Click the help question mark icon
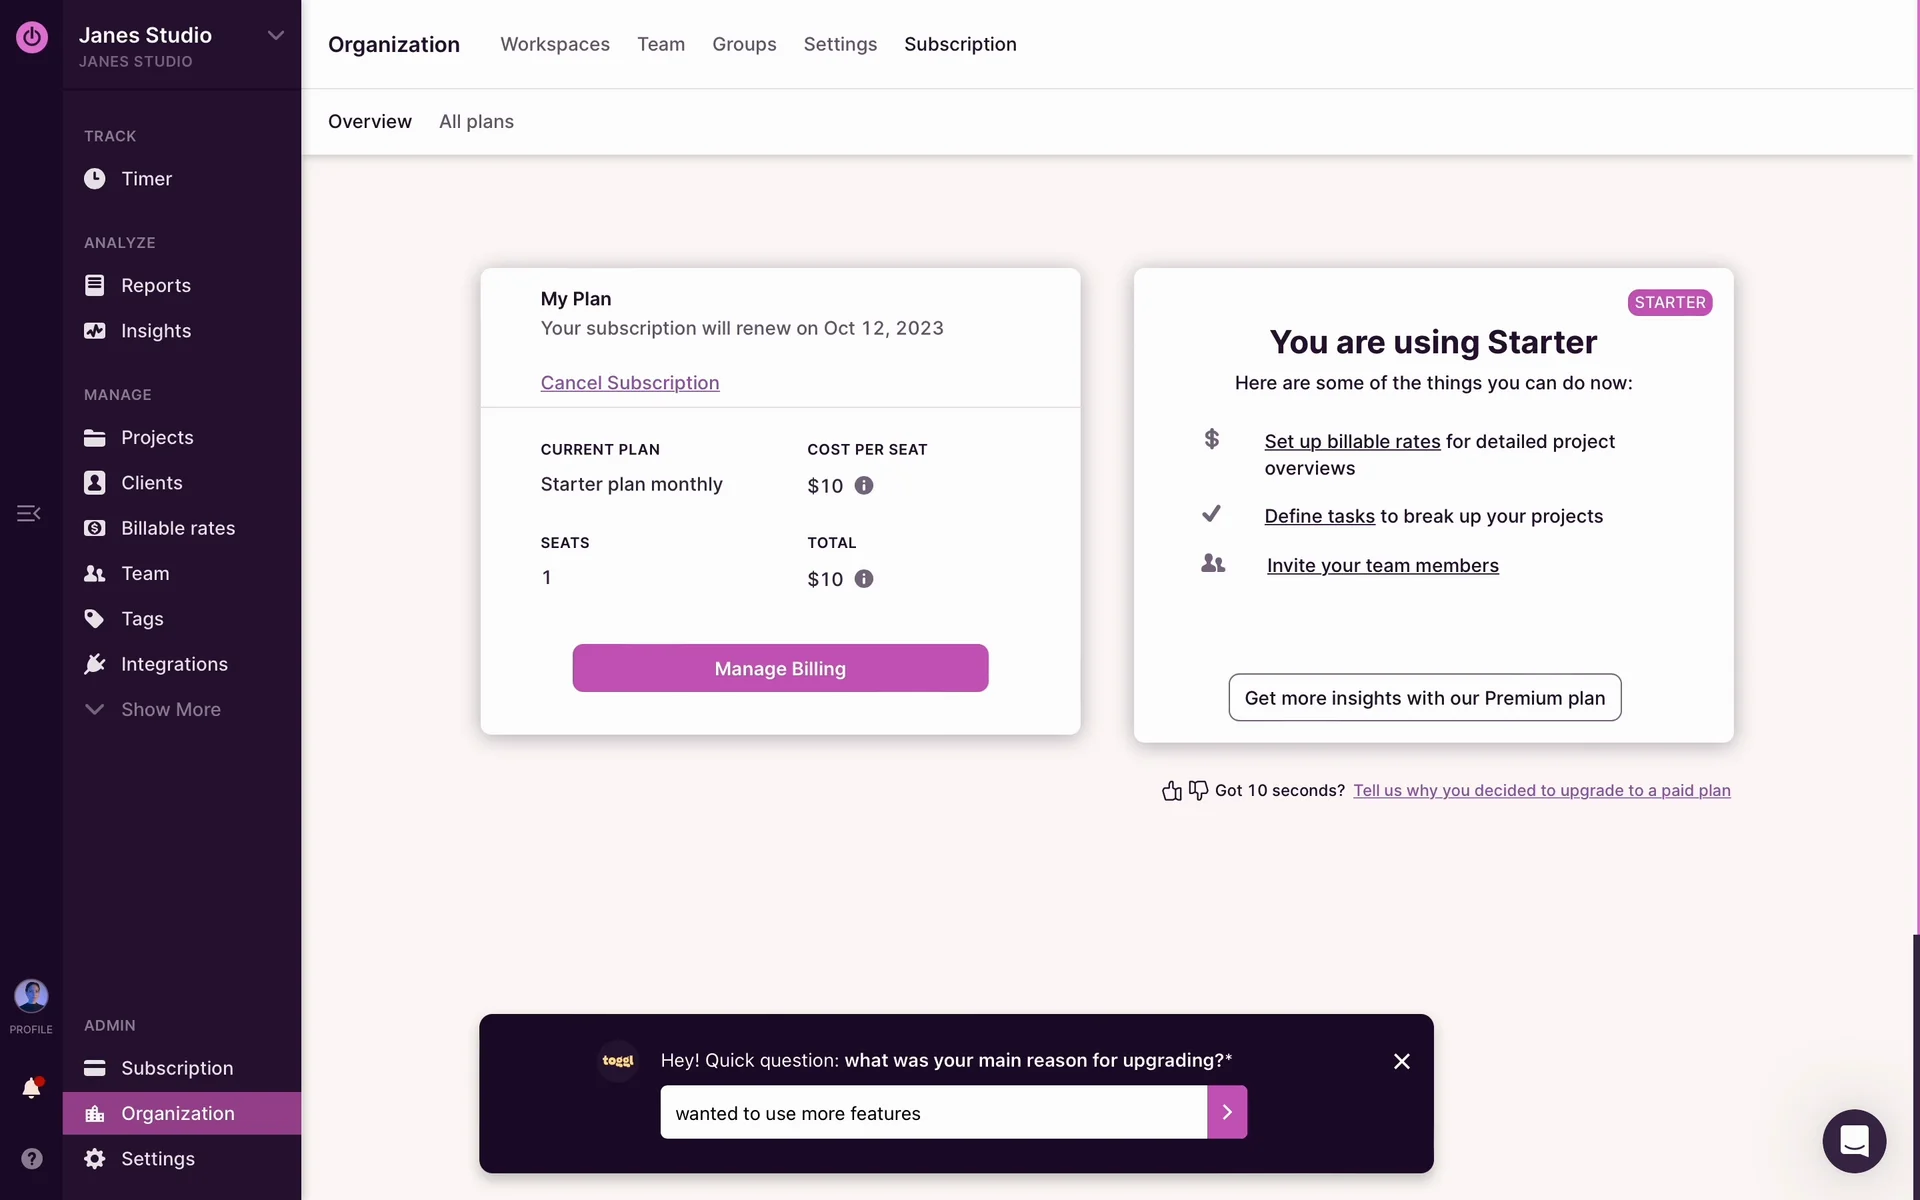This screenshot has height=1200, width=1920. (32, 1158)
